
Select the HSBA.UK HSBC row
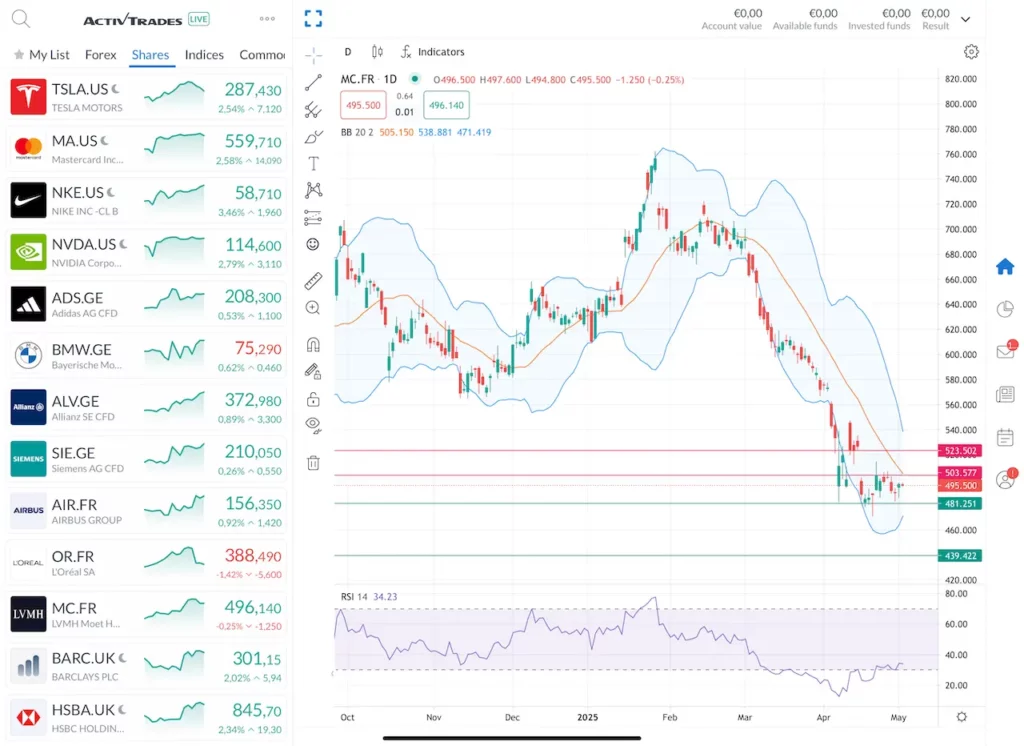[146, 717]
